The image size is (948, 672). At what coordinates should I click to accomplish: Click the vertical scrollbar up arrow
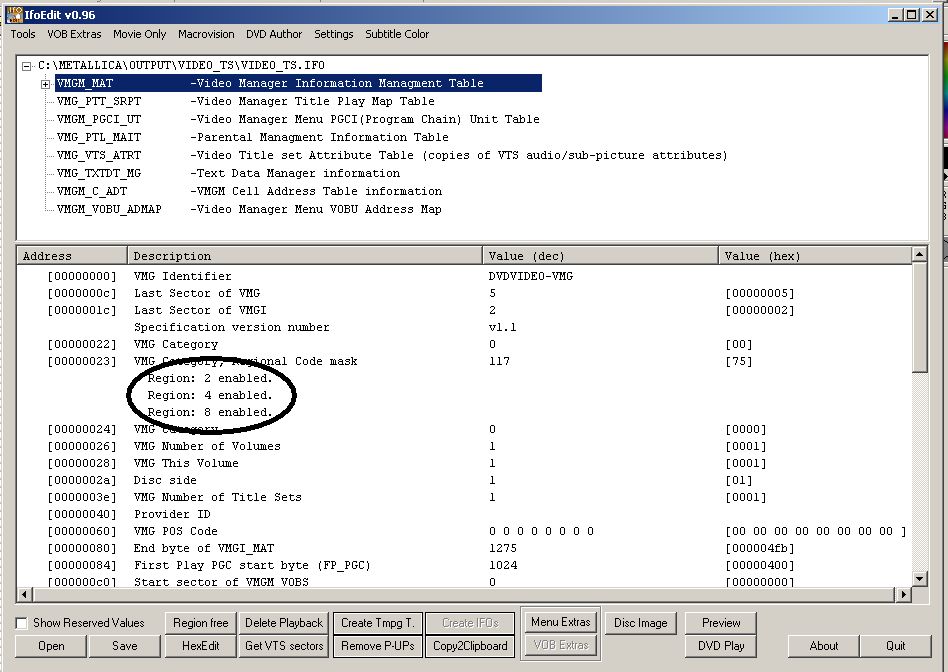(919, 255)
